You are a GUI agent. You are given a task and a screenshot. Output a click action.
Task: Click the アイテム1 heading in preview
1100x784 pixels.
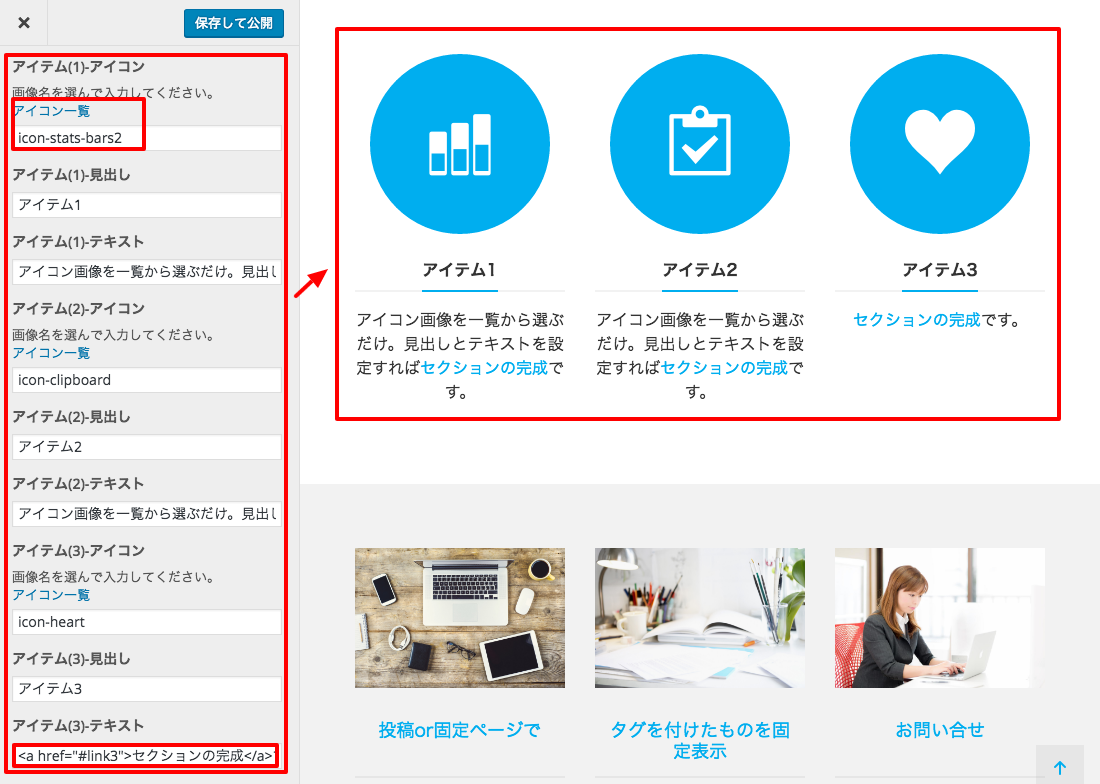coord(460,270)
